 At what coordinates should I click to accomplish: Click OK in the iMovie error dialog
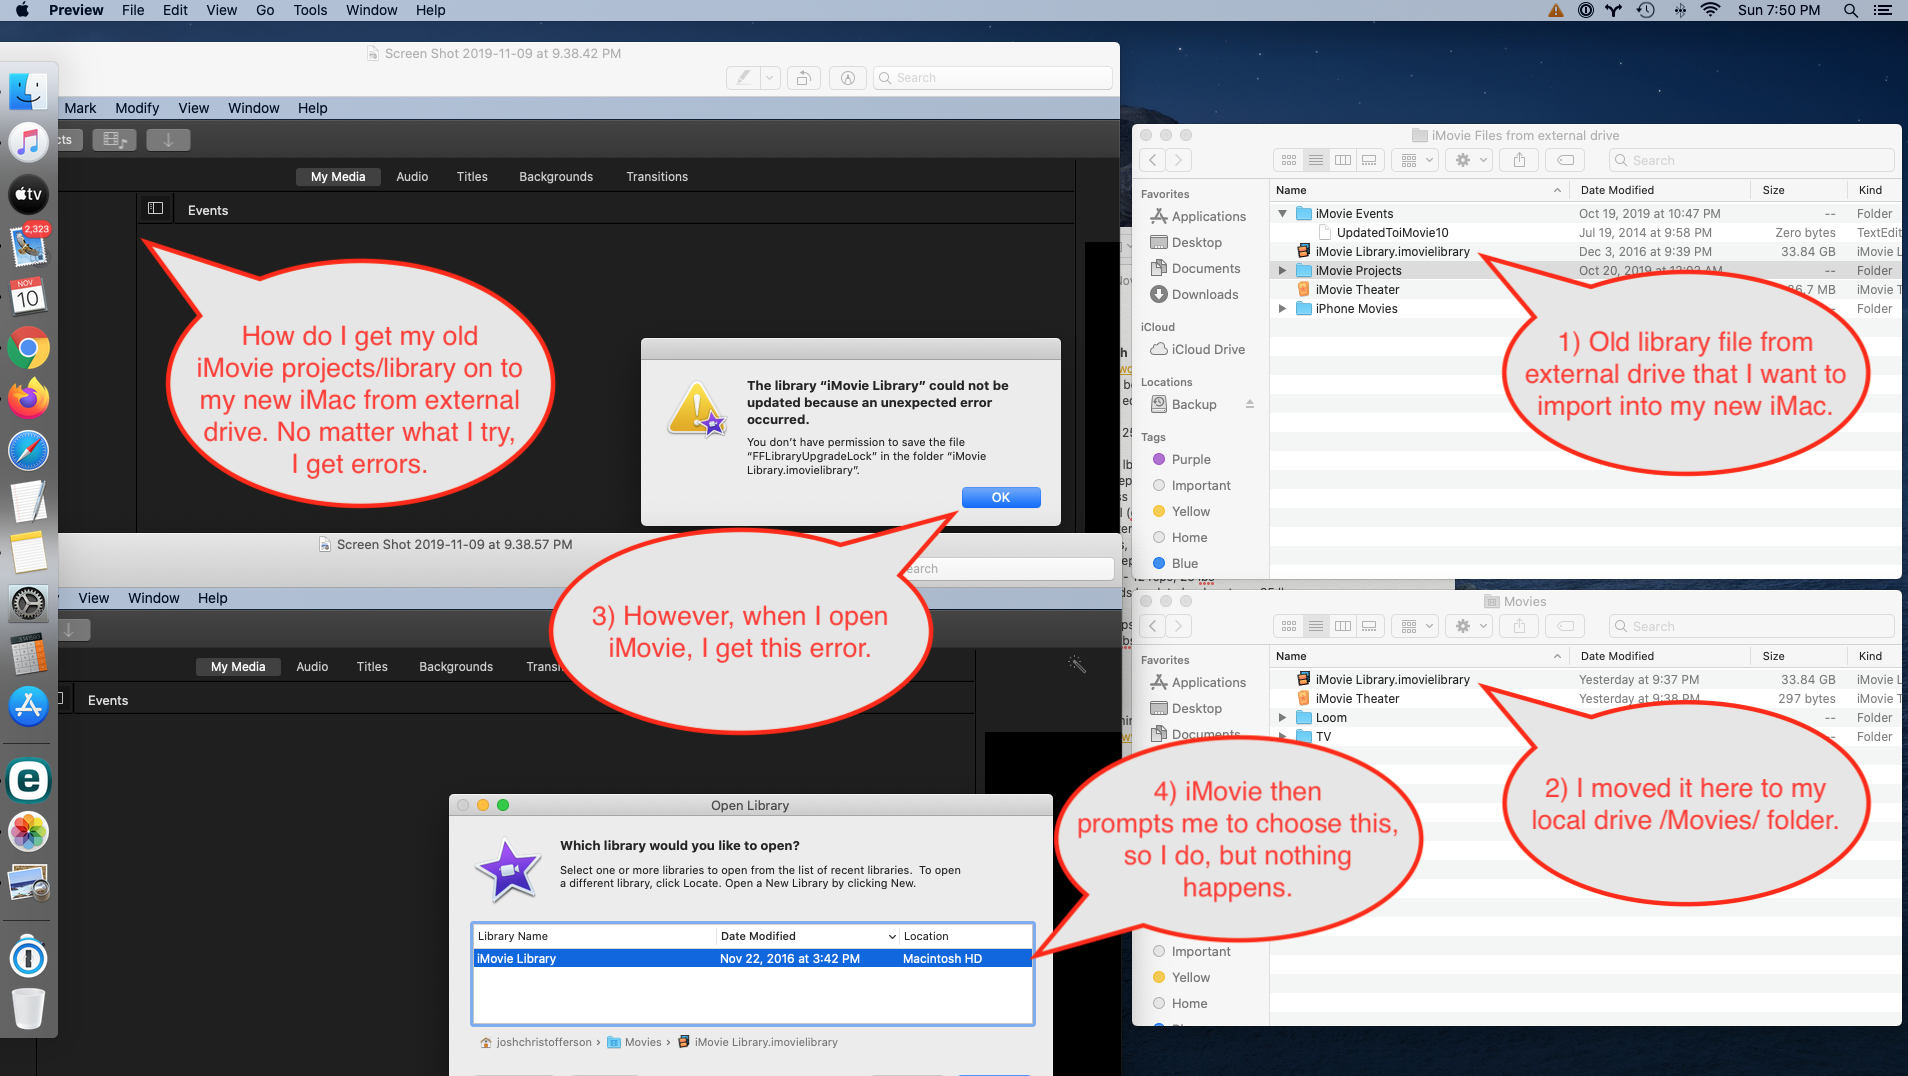pyautogui.click(x=1001, y=497)
